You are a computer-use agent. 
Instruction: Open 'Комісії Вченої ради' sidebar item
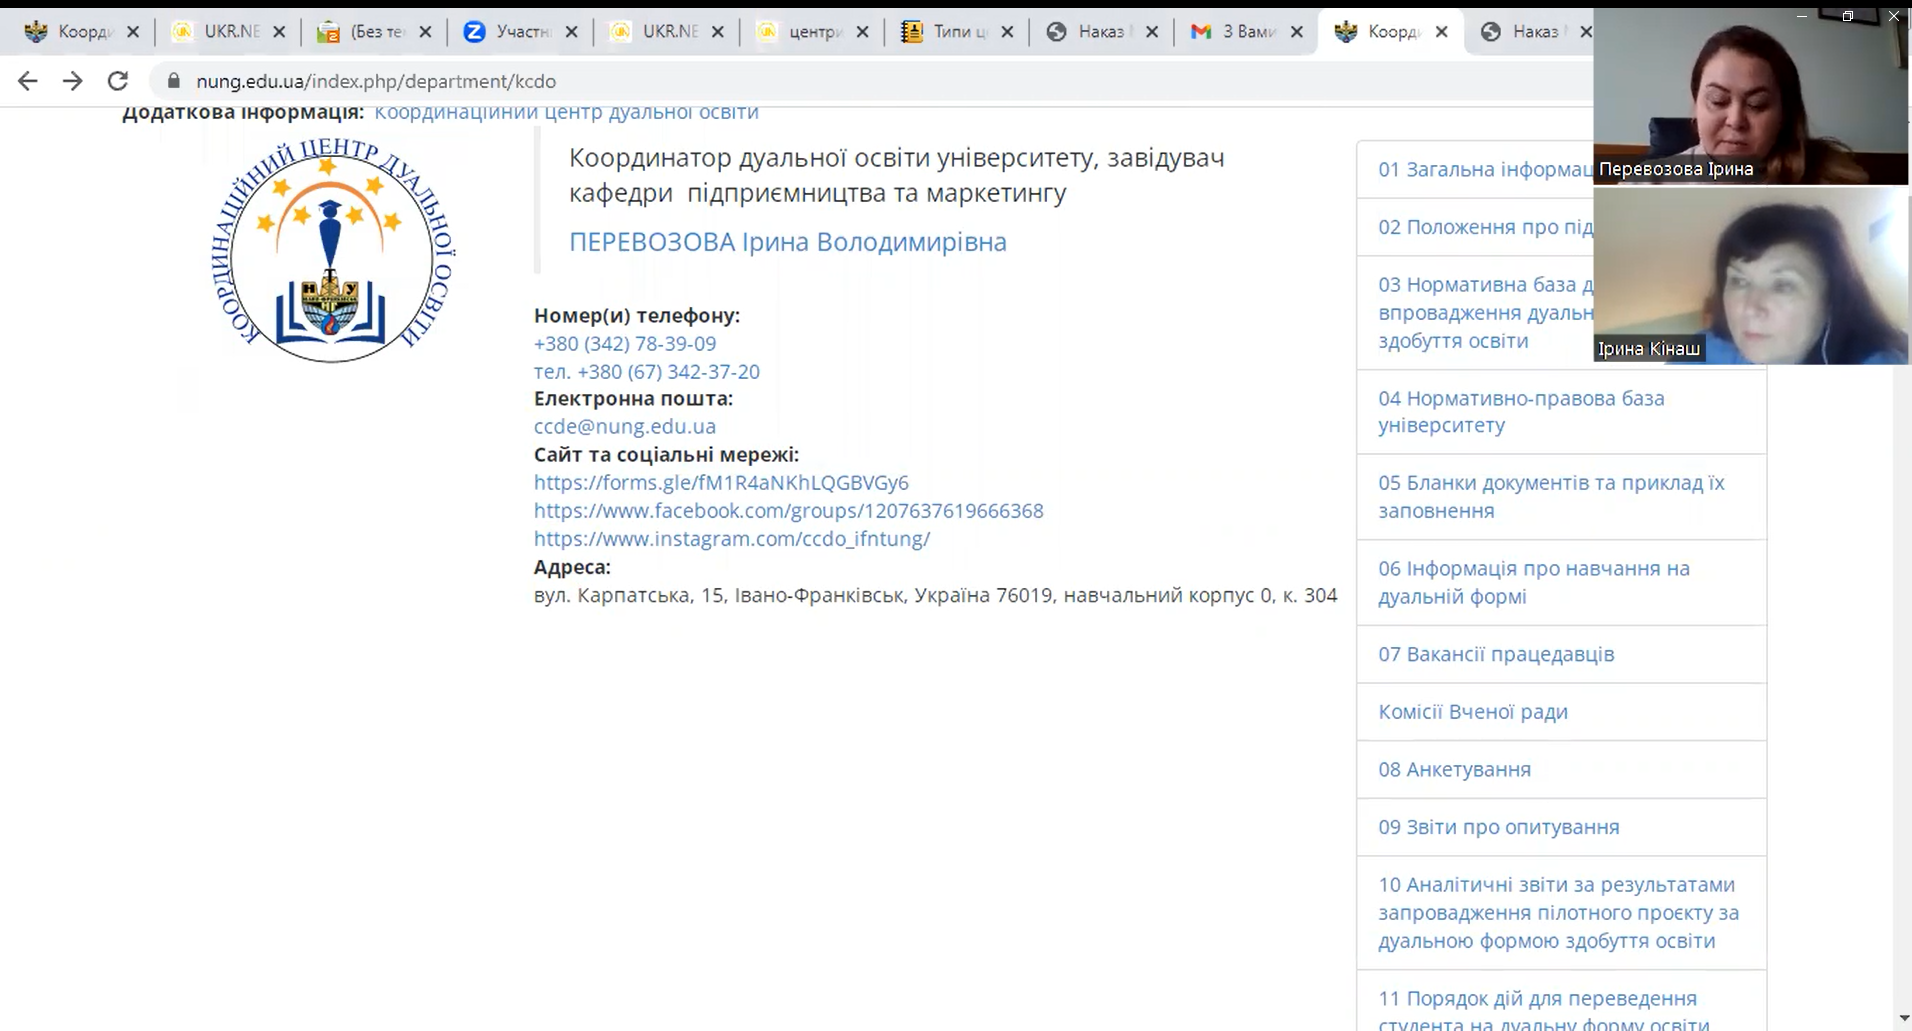1472,711
